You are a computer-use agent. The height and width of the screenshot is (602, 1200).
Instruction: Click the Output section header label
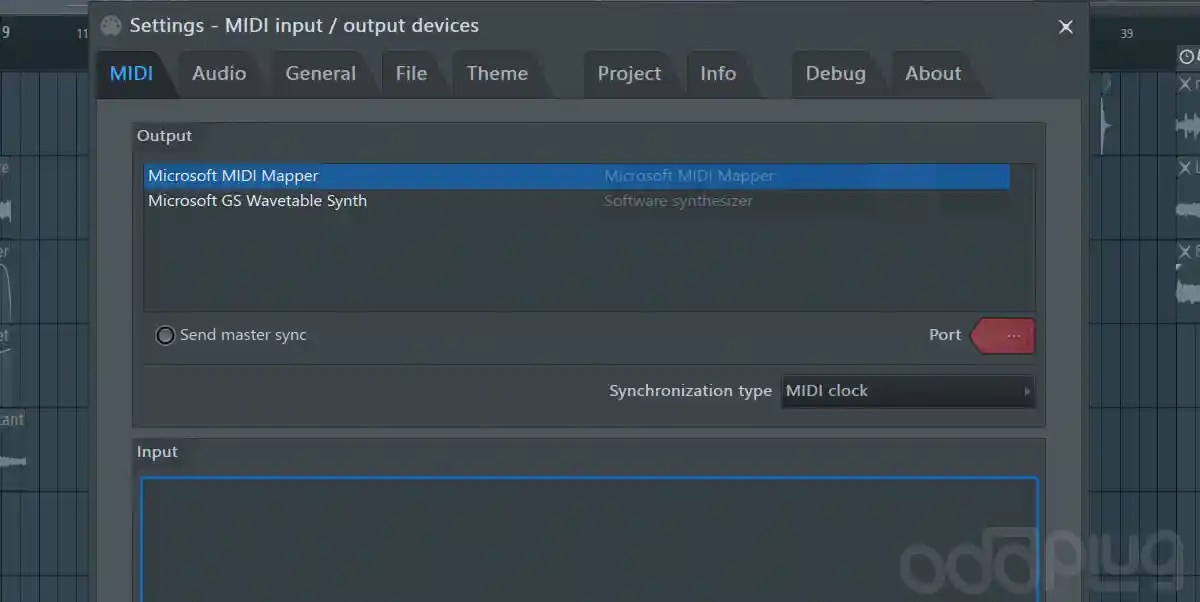(x=164, y=135)
